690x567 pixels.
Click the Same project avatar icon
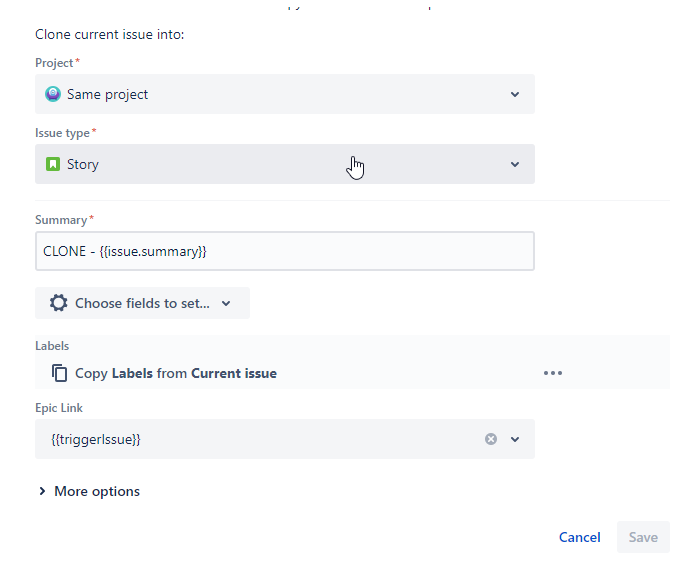53,94
